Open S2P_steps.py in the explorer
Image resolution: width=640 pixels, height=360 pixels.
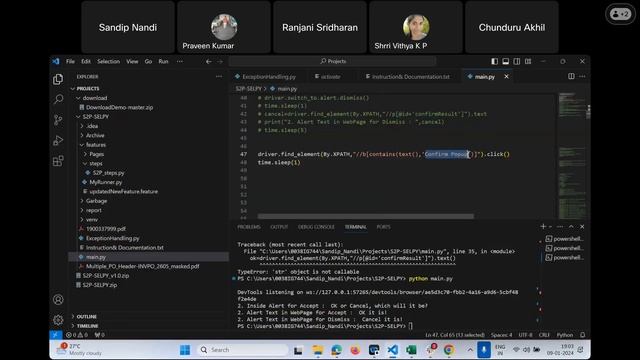click(x=108, y=173)
